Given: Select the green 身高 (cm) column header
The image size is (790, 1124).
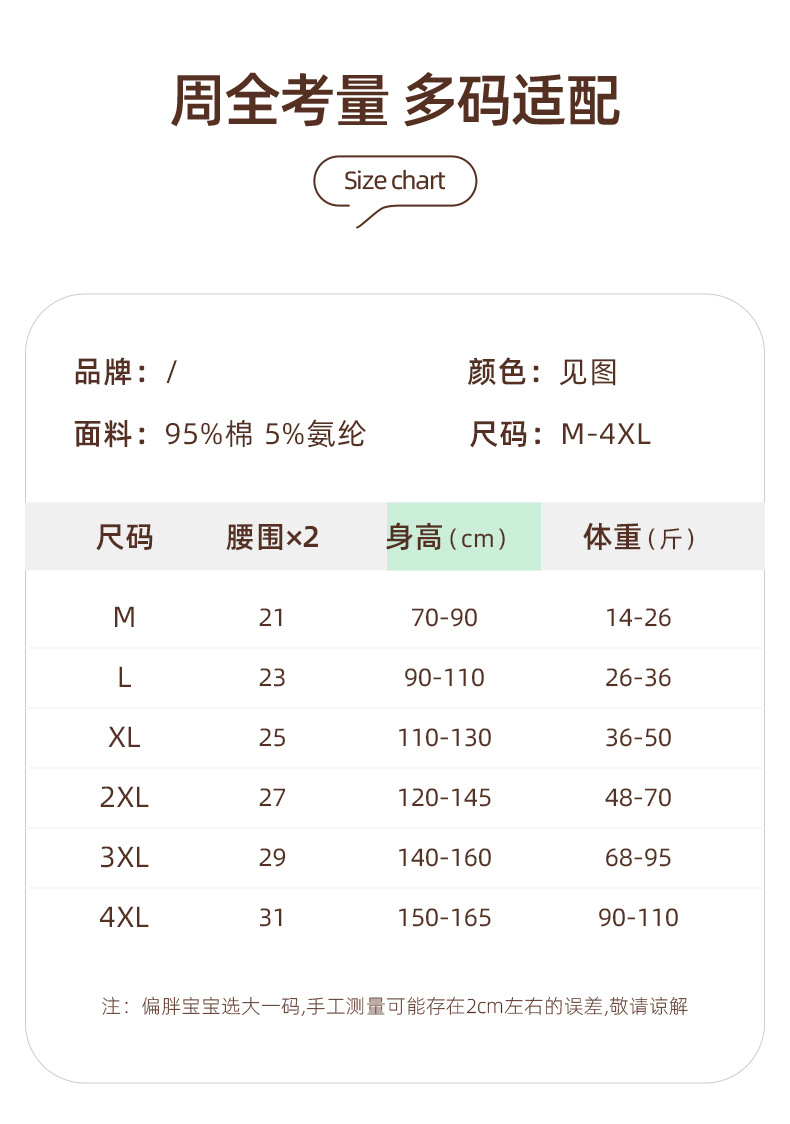Looking at the screenshot, I should coord(463,538).
